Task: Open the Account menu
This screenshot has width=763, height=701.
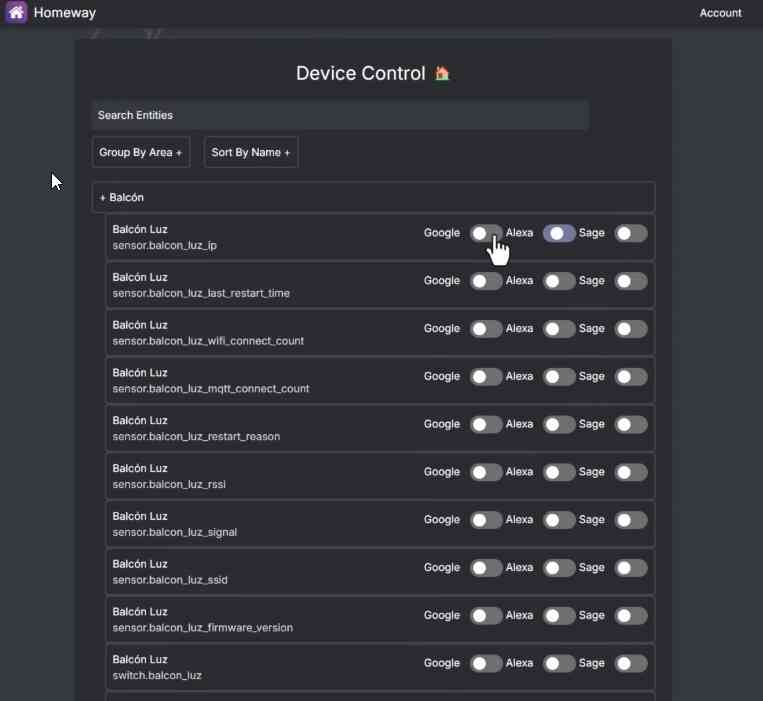Action: (720, 13)
